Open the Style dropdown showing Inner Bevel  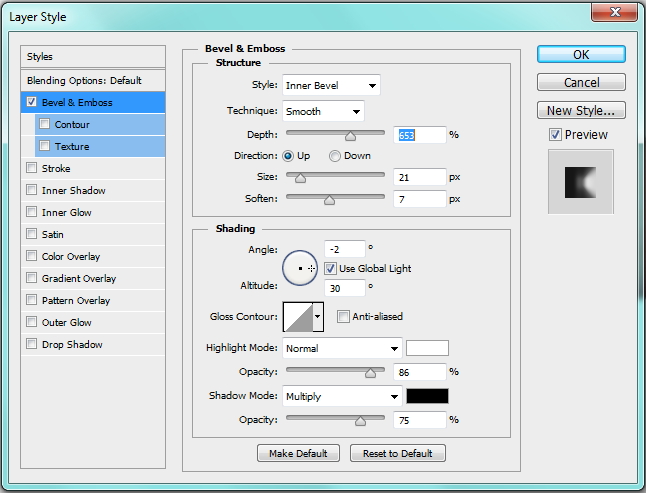pyautogui.click(x=330, y=86)
